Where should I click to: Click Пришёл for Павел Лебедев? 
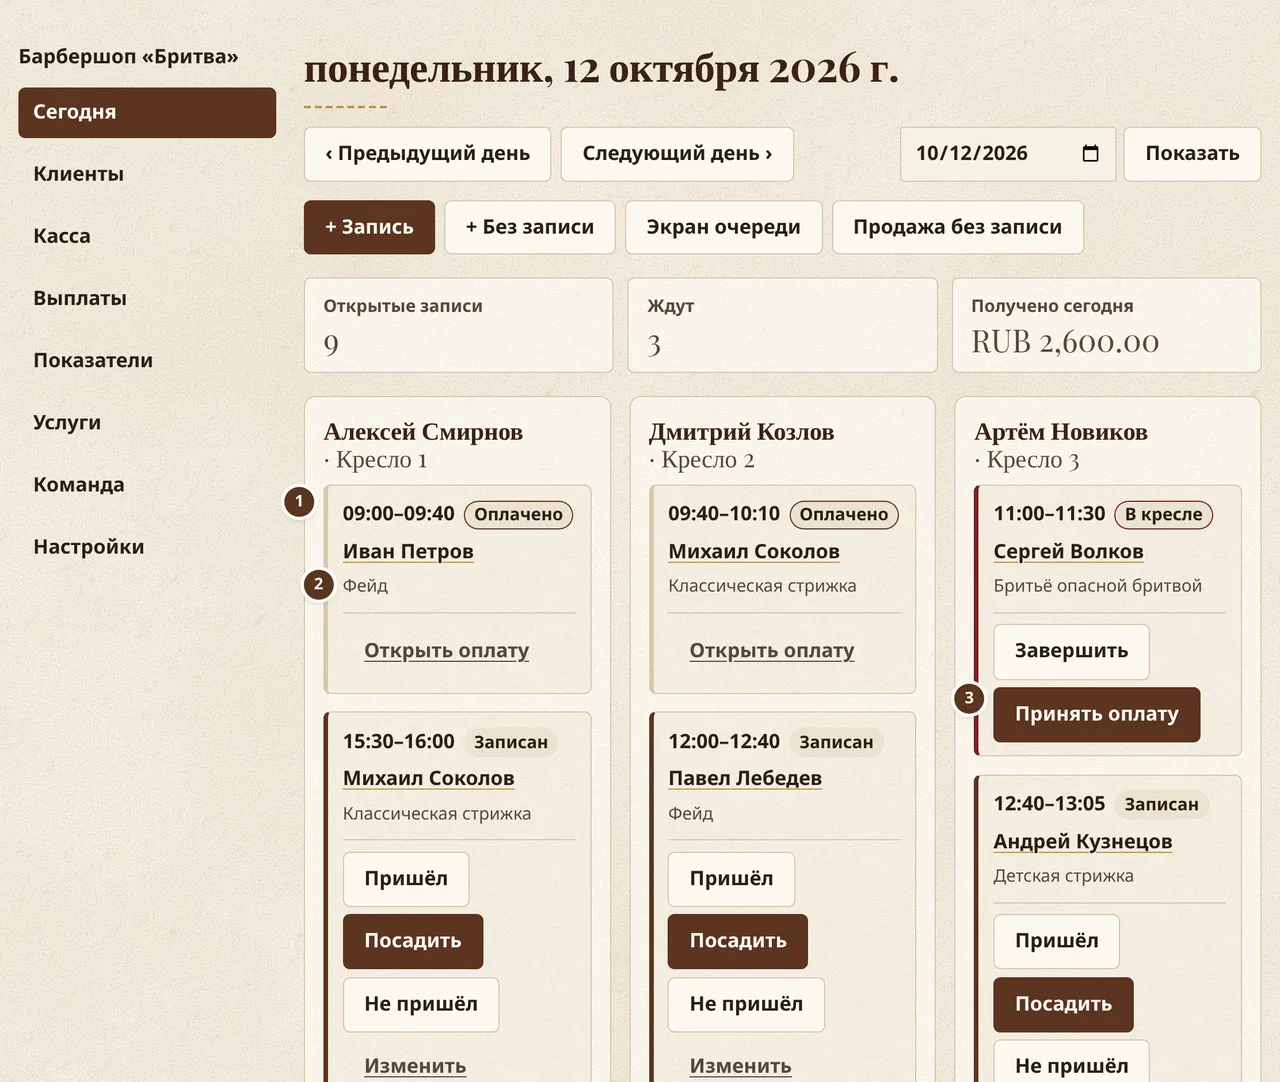coord(731,879)
